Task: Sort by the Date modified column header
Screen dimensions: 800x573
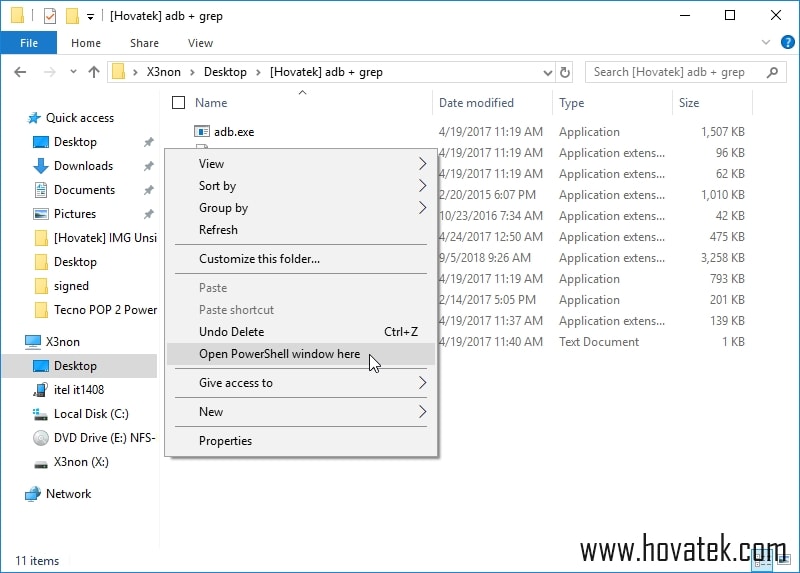Action: [476, 103]
